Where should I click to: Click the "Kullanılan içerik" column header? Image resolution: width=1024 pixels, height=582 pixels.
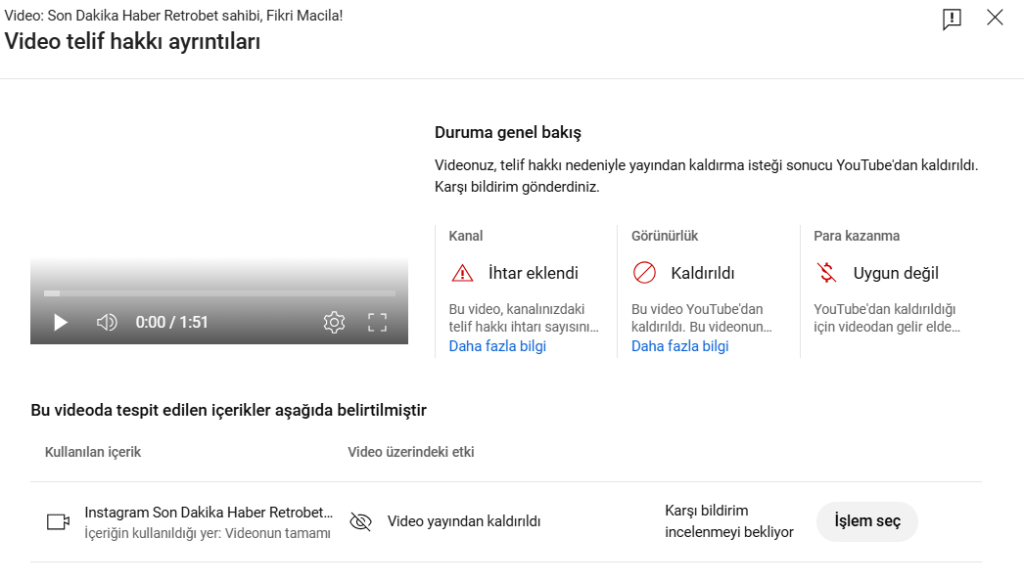click(x=93, y=452)
